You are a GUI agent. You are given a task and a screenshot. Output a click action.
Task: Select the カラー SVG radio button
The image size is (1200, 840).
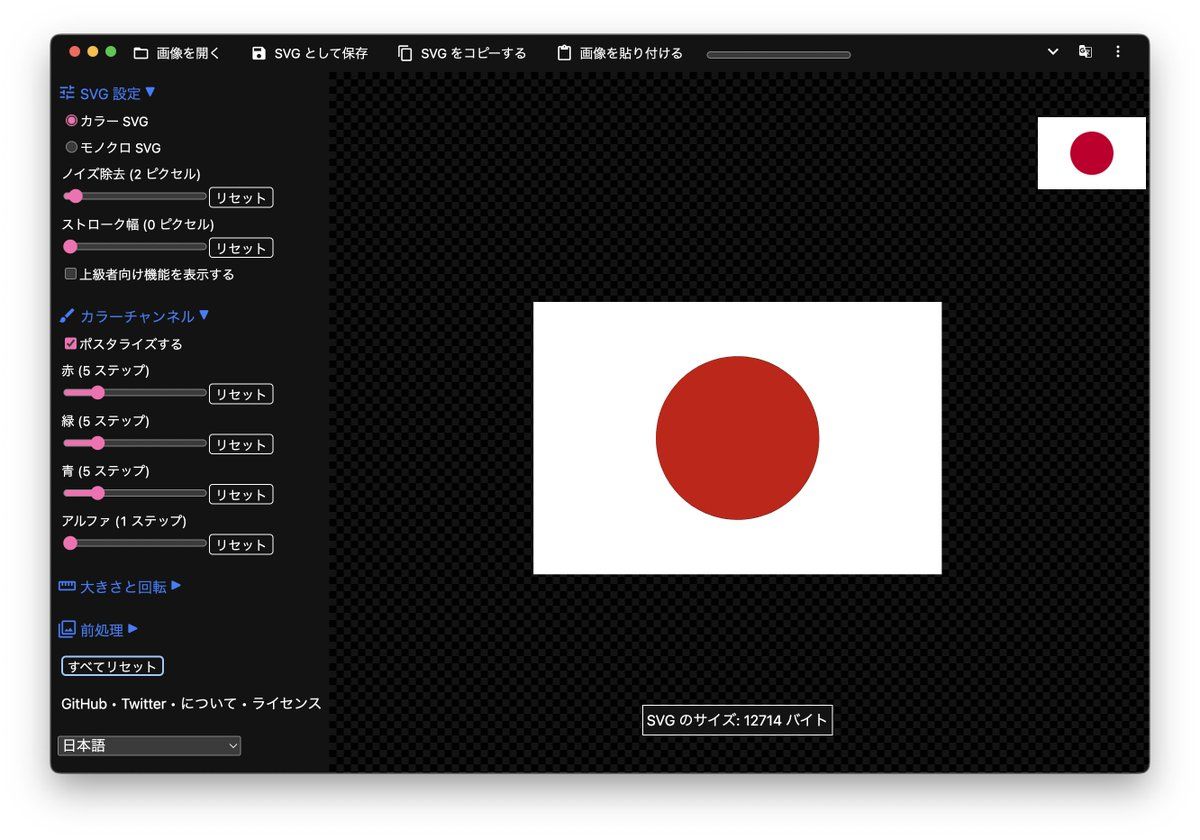click(71, 120)
